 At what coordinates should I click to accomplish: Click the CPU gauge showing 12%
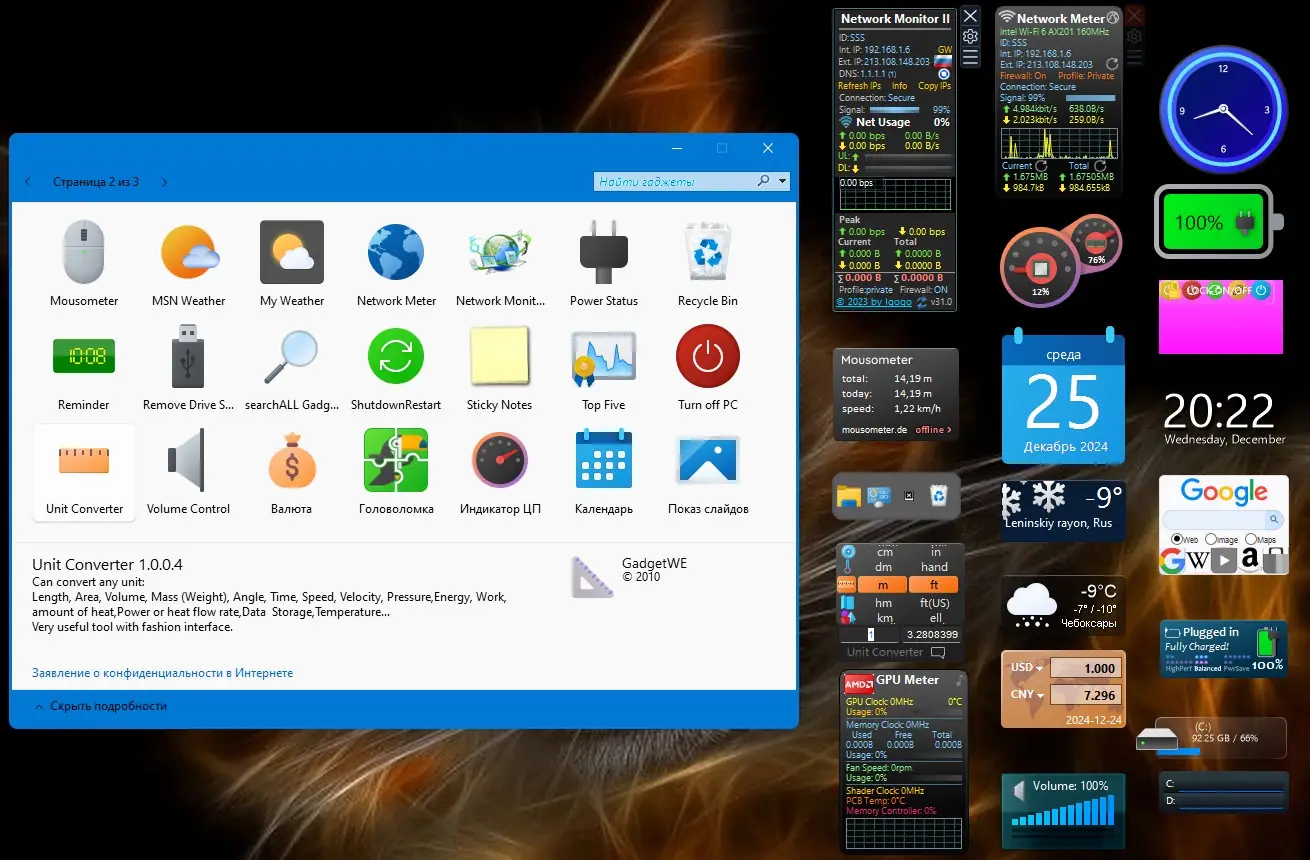(x=1040, y=268)
